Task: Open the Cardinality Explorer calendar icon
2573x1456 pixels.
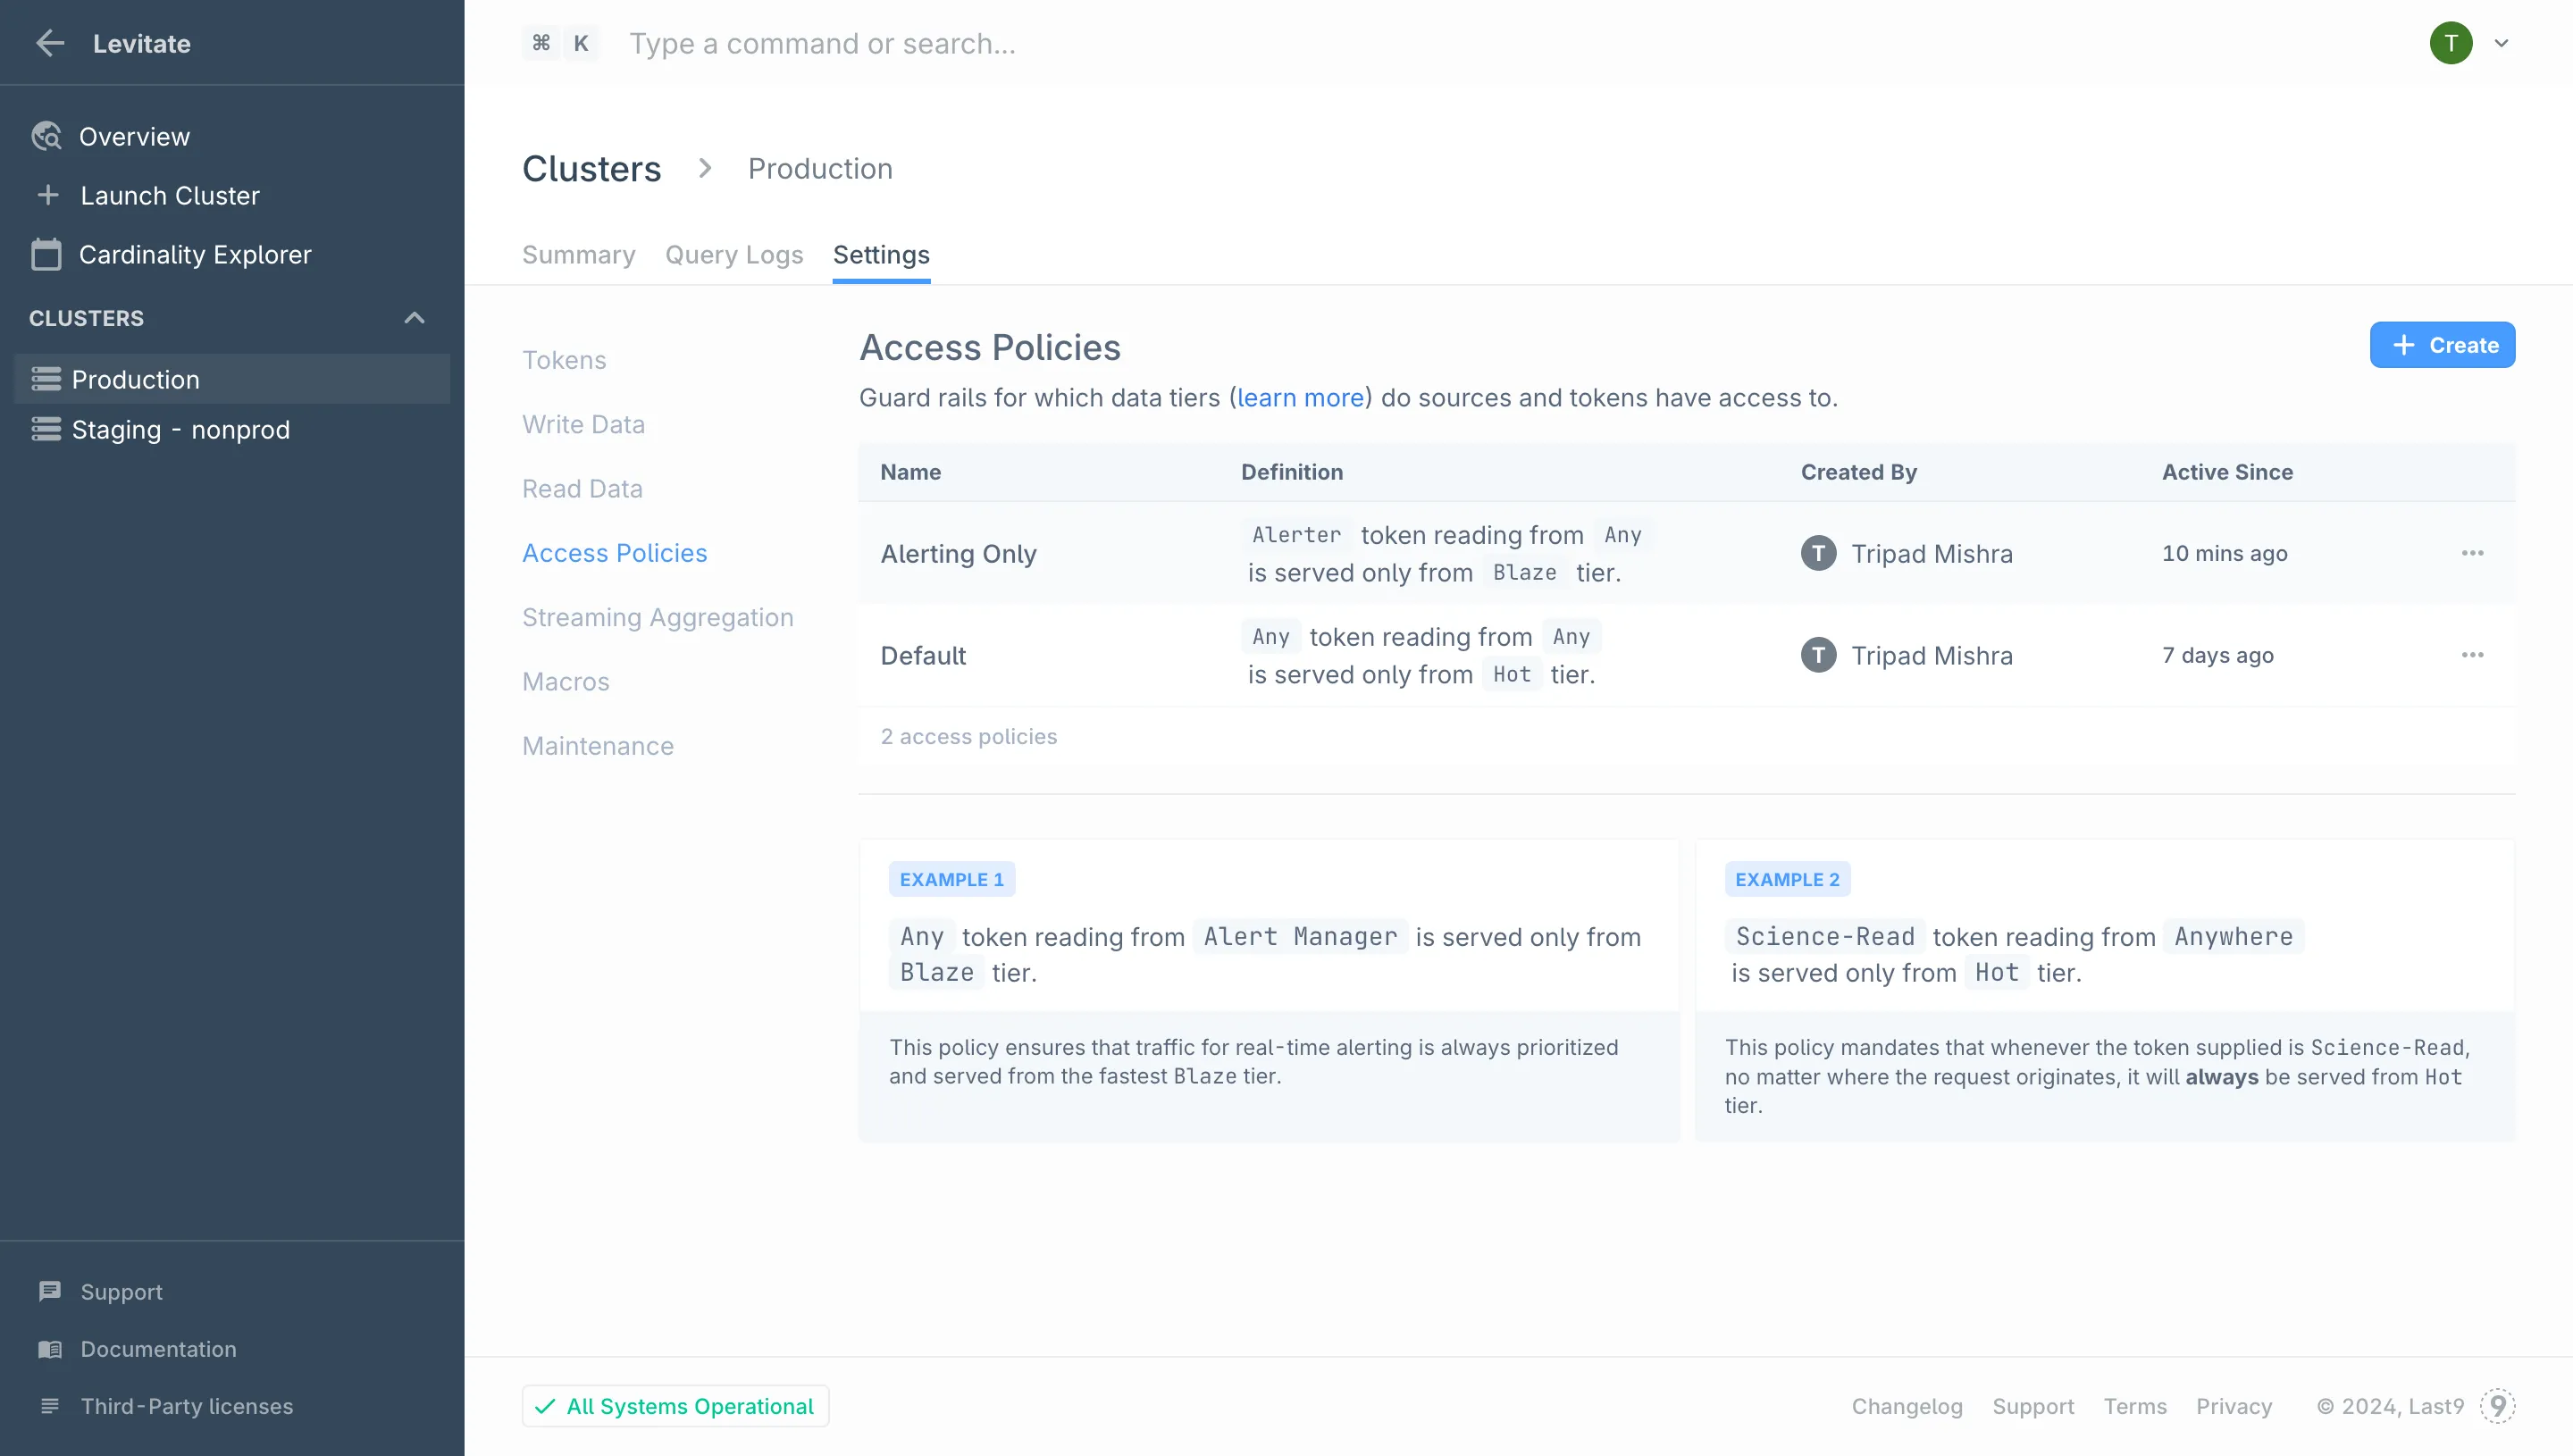Action: pyautogui.click(x=46, y=254)
